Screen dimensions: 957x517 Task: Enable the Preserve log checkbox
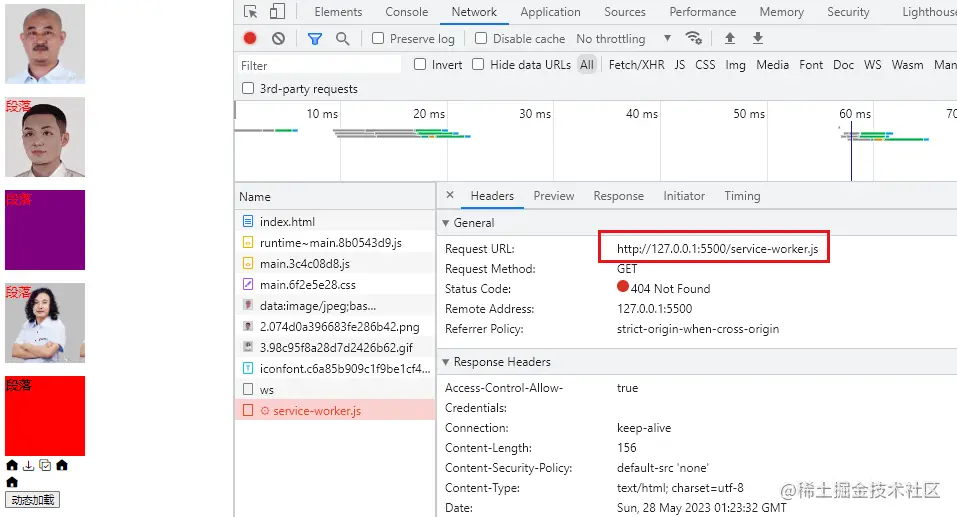[x=378, y=38]
